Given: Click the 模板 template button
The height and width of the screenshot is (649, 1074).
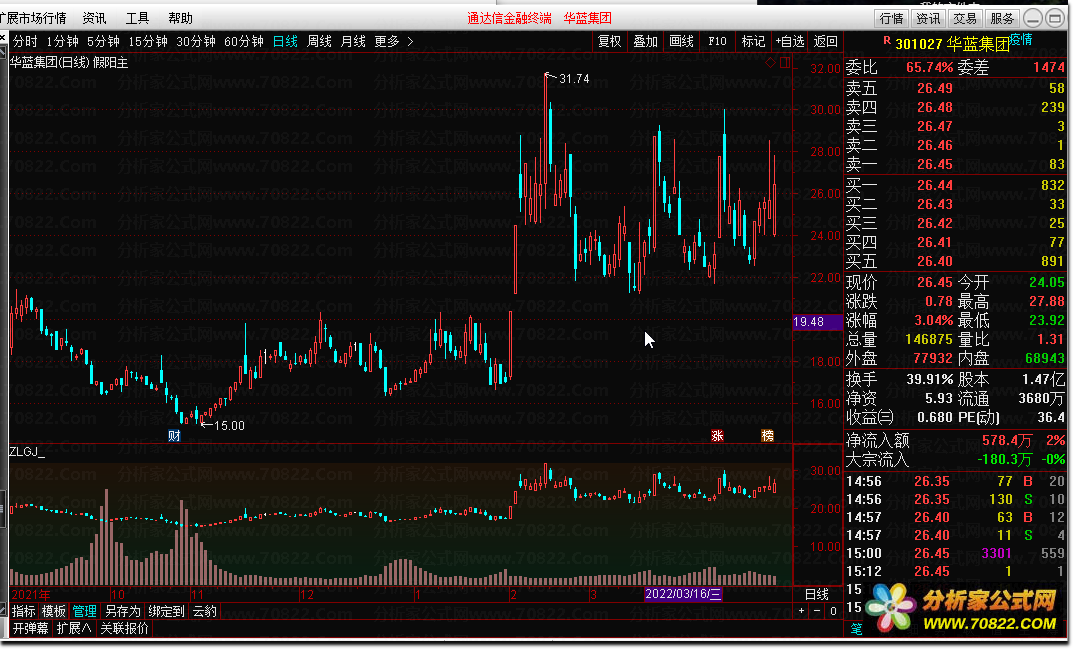Looking at the screenshot, I should pyautogui.click(x=53, y=611).
